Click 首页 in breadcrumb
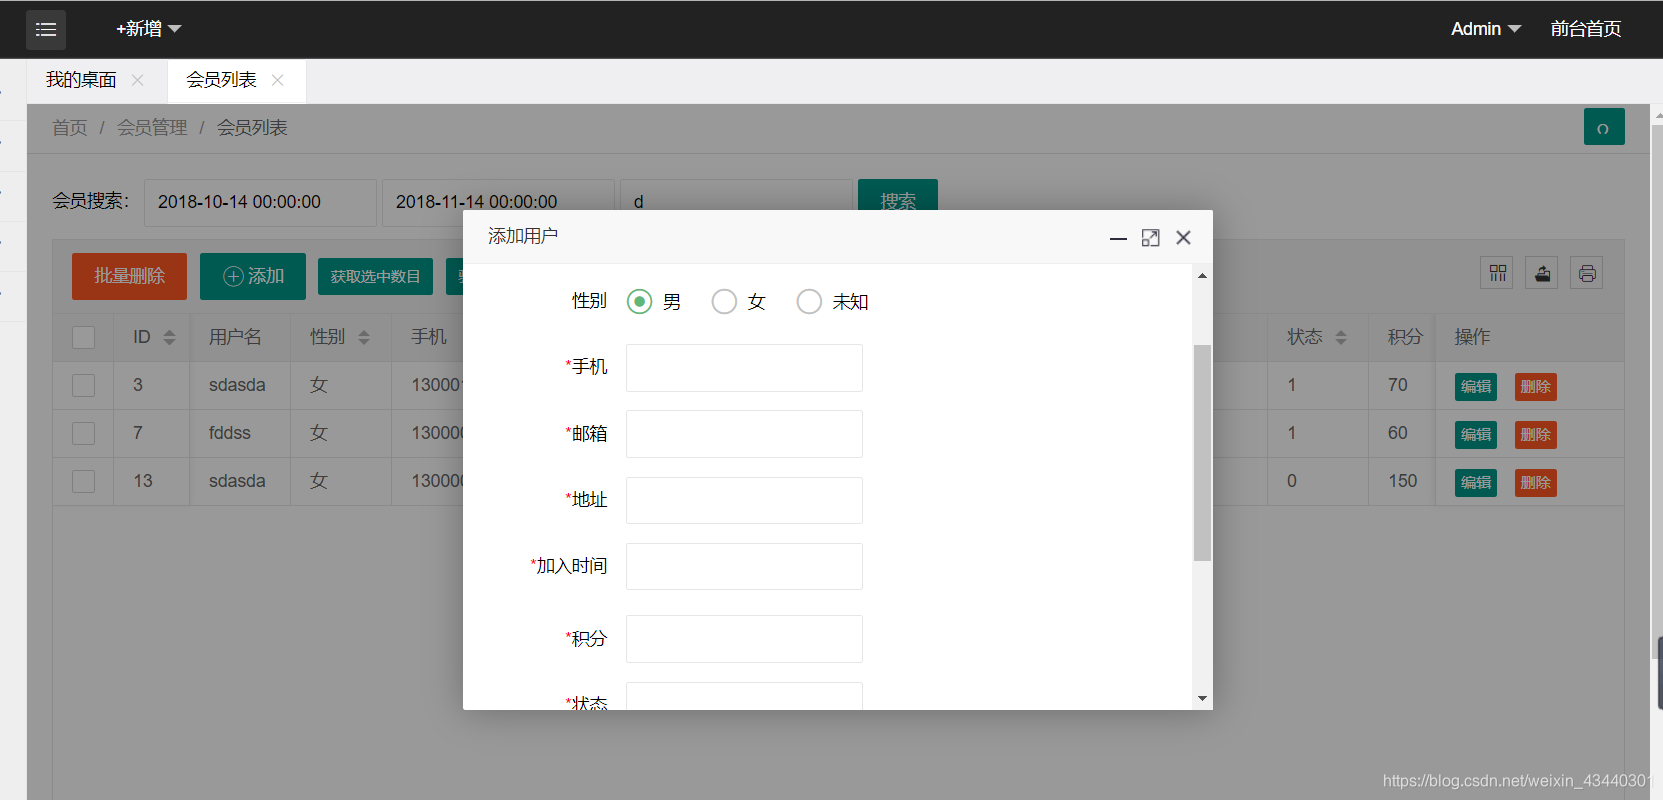The height and width of the screenshot is (800, 1663). [70, 128]
